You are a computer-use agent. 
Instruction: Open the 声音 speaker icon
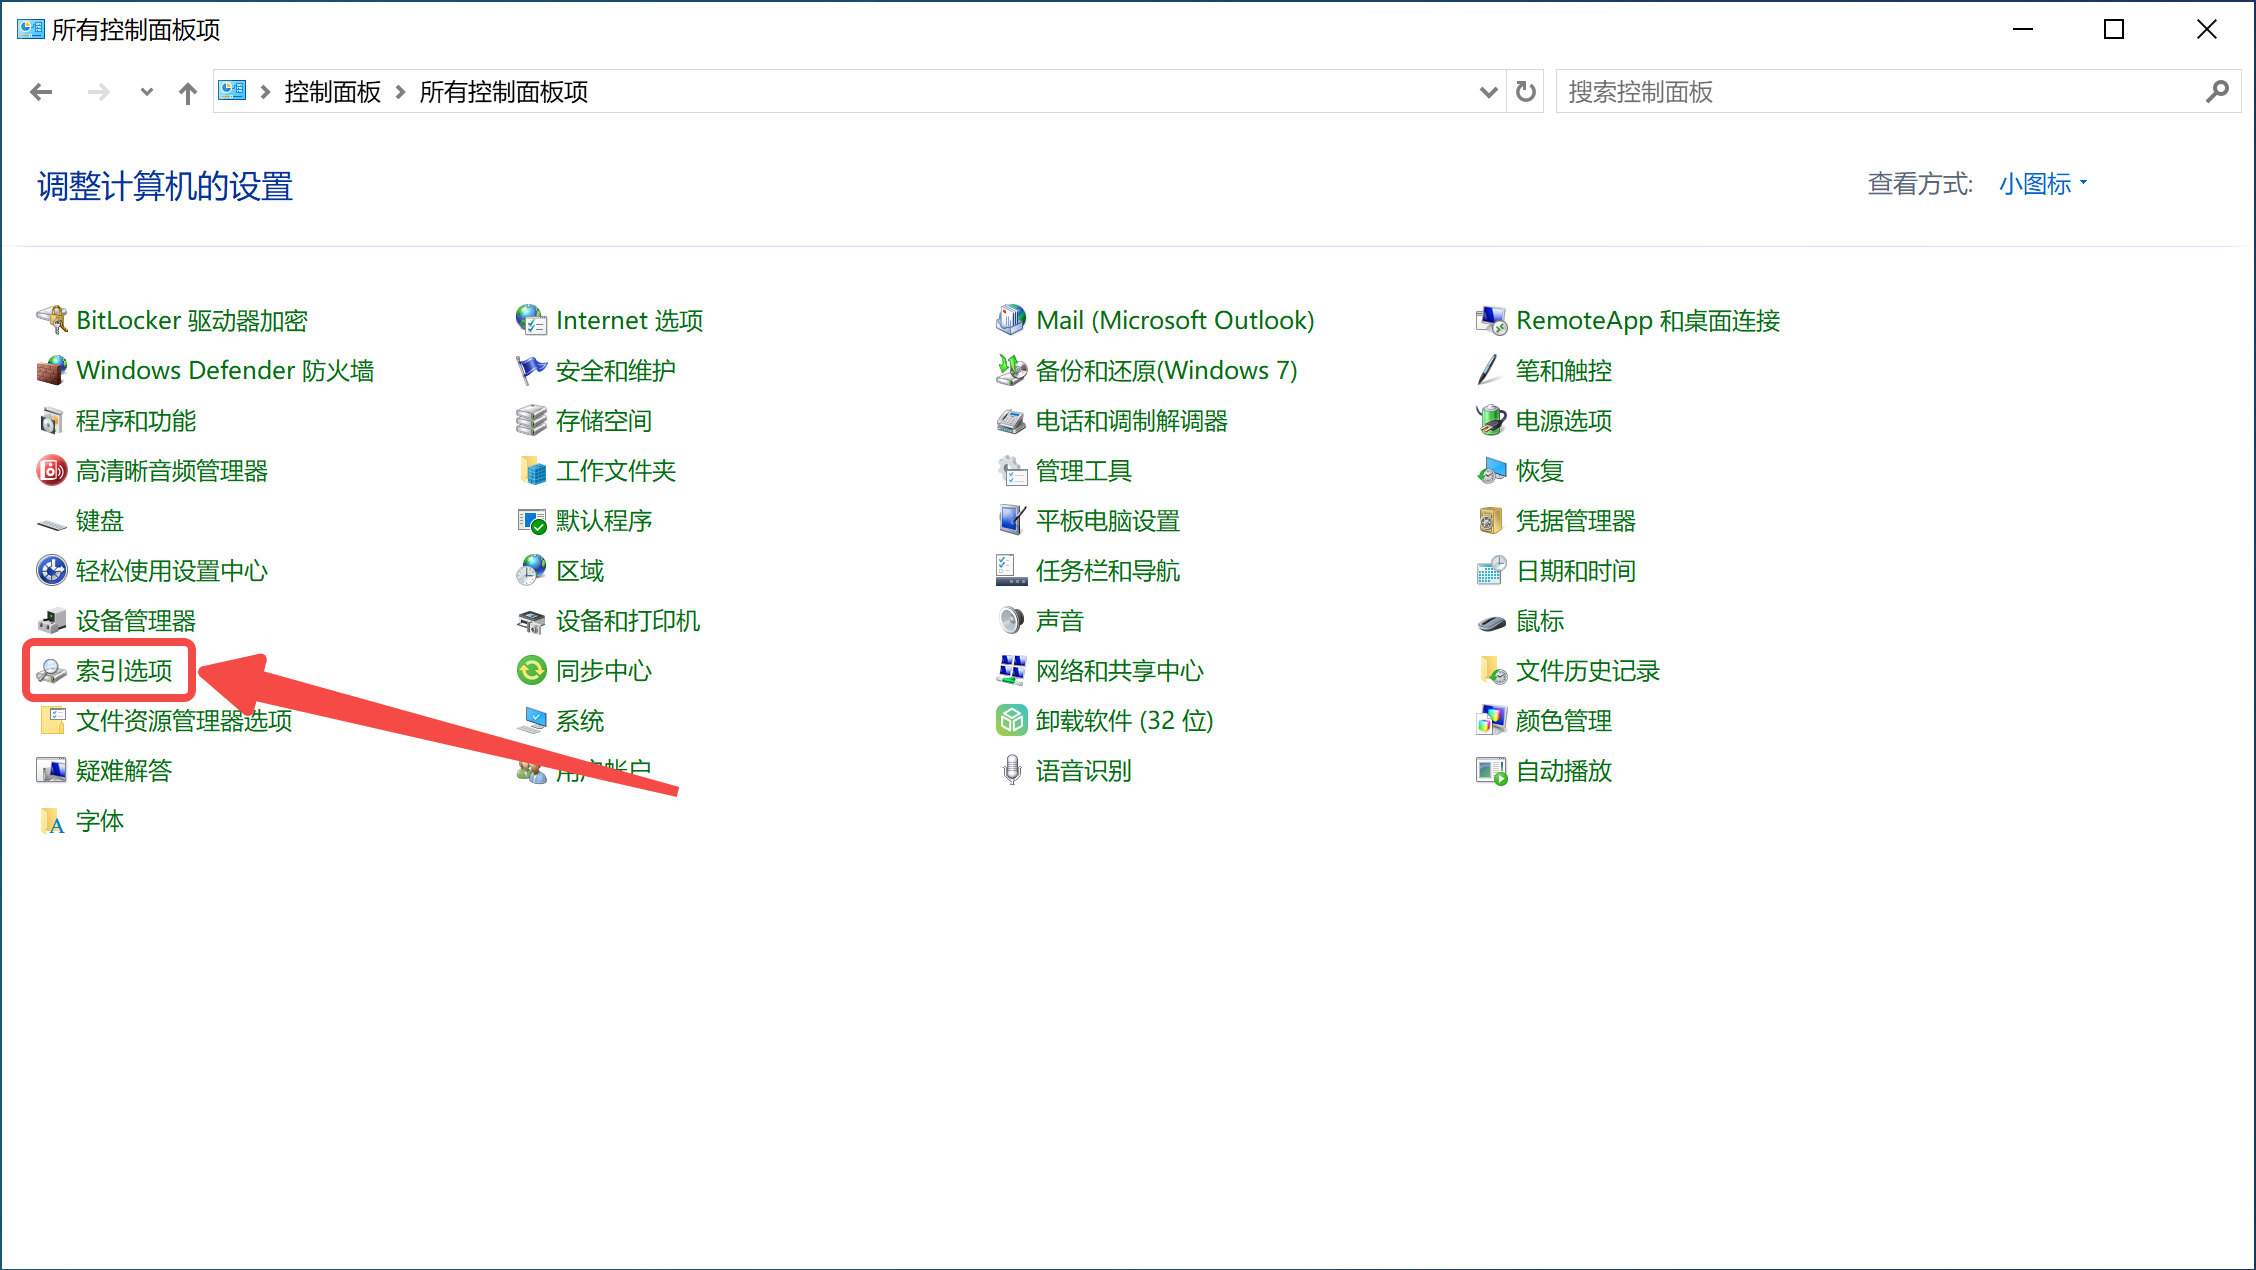click(x=1011, y=620)
